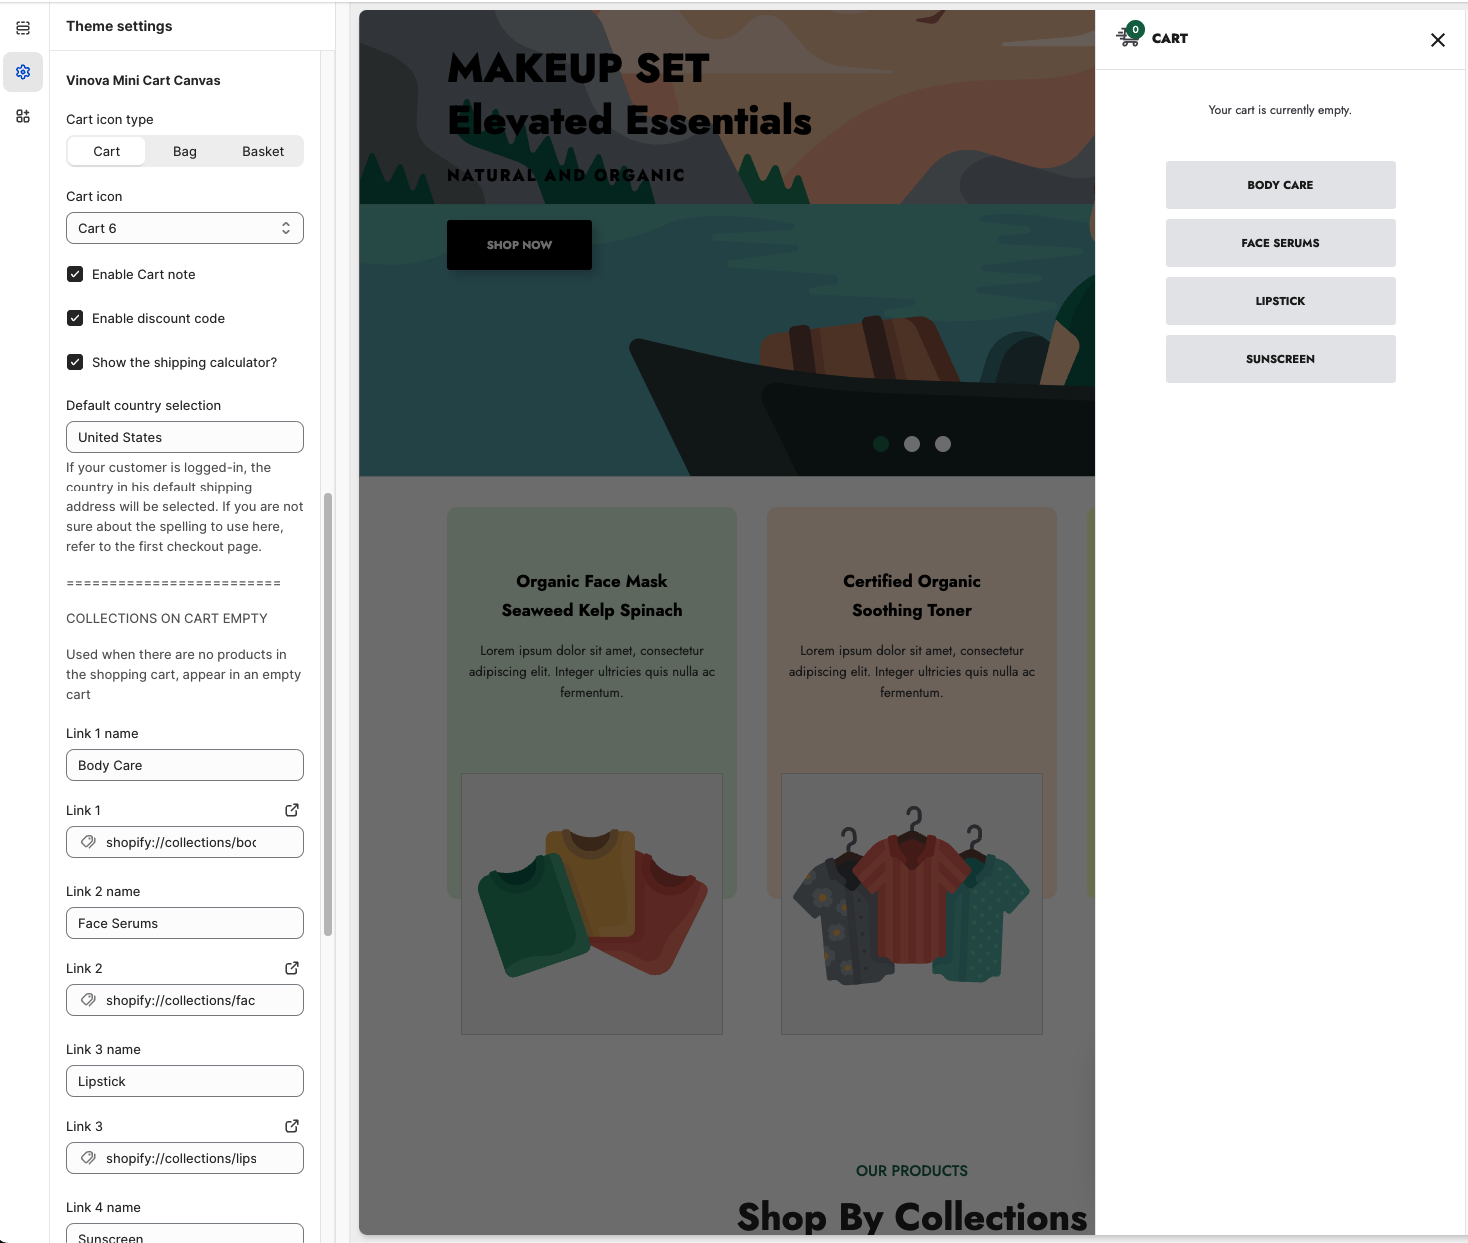The width and height of the screenshot is (1468, 1243).
Task: Click the Shop Now banner button
Action: pyautogui.click(x=519, y=245)
